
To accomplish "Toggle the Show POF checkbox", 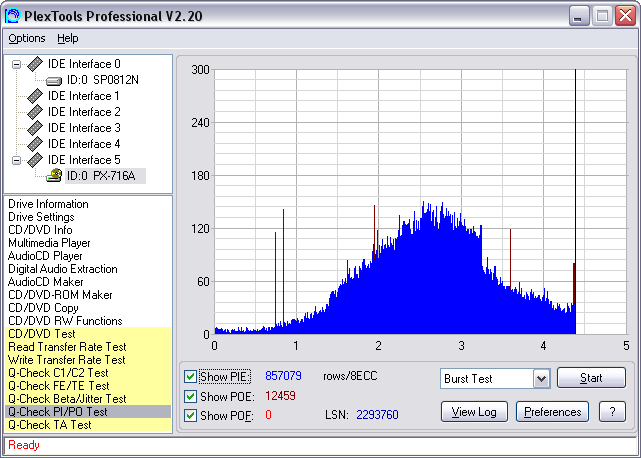I will coord(190,415).
